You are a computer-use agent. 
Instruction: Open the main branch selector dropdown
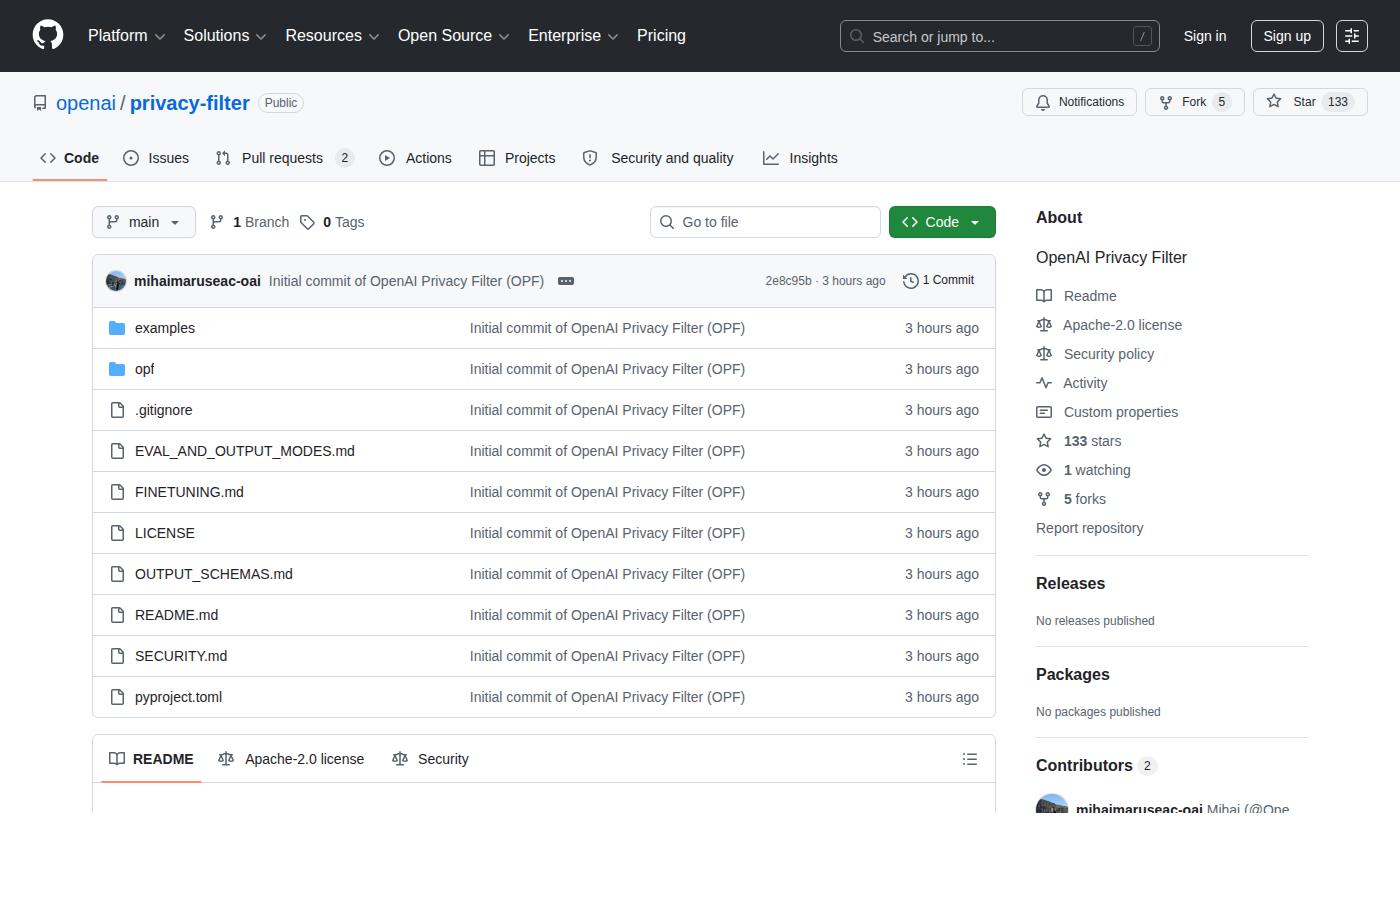(x=144, y=222)
